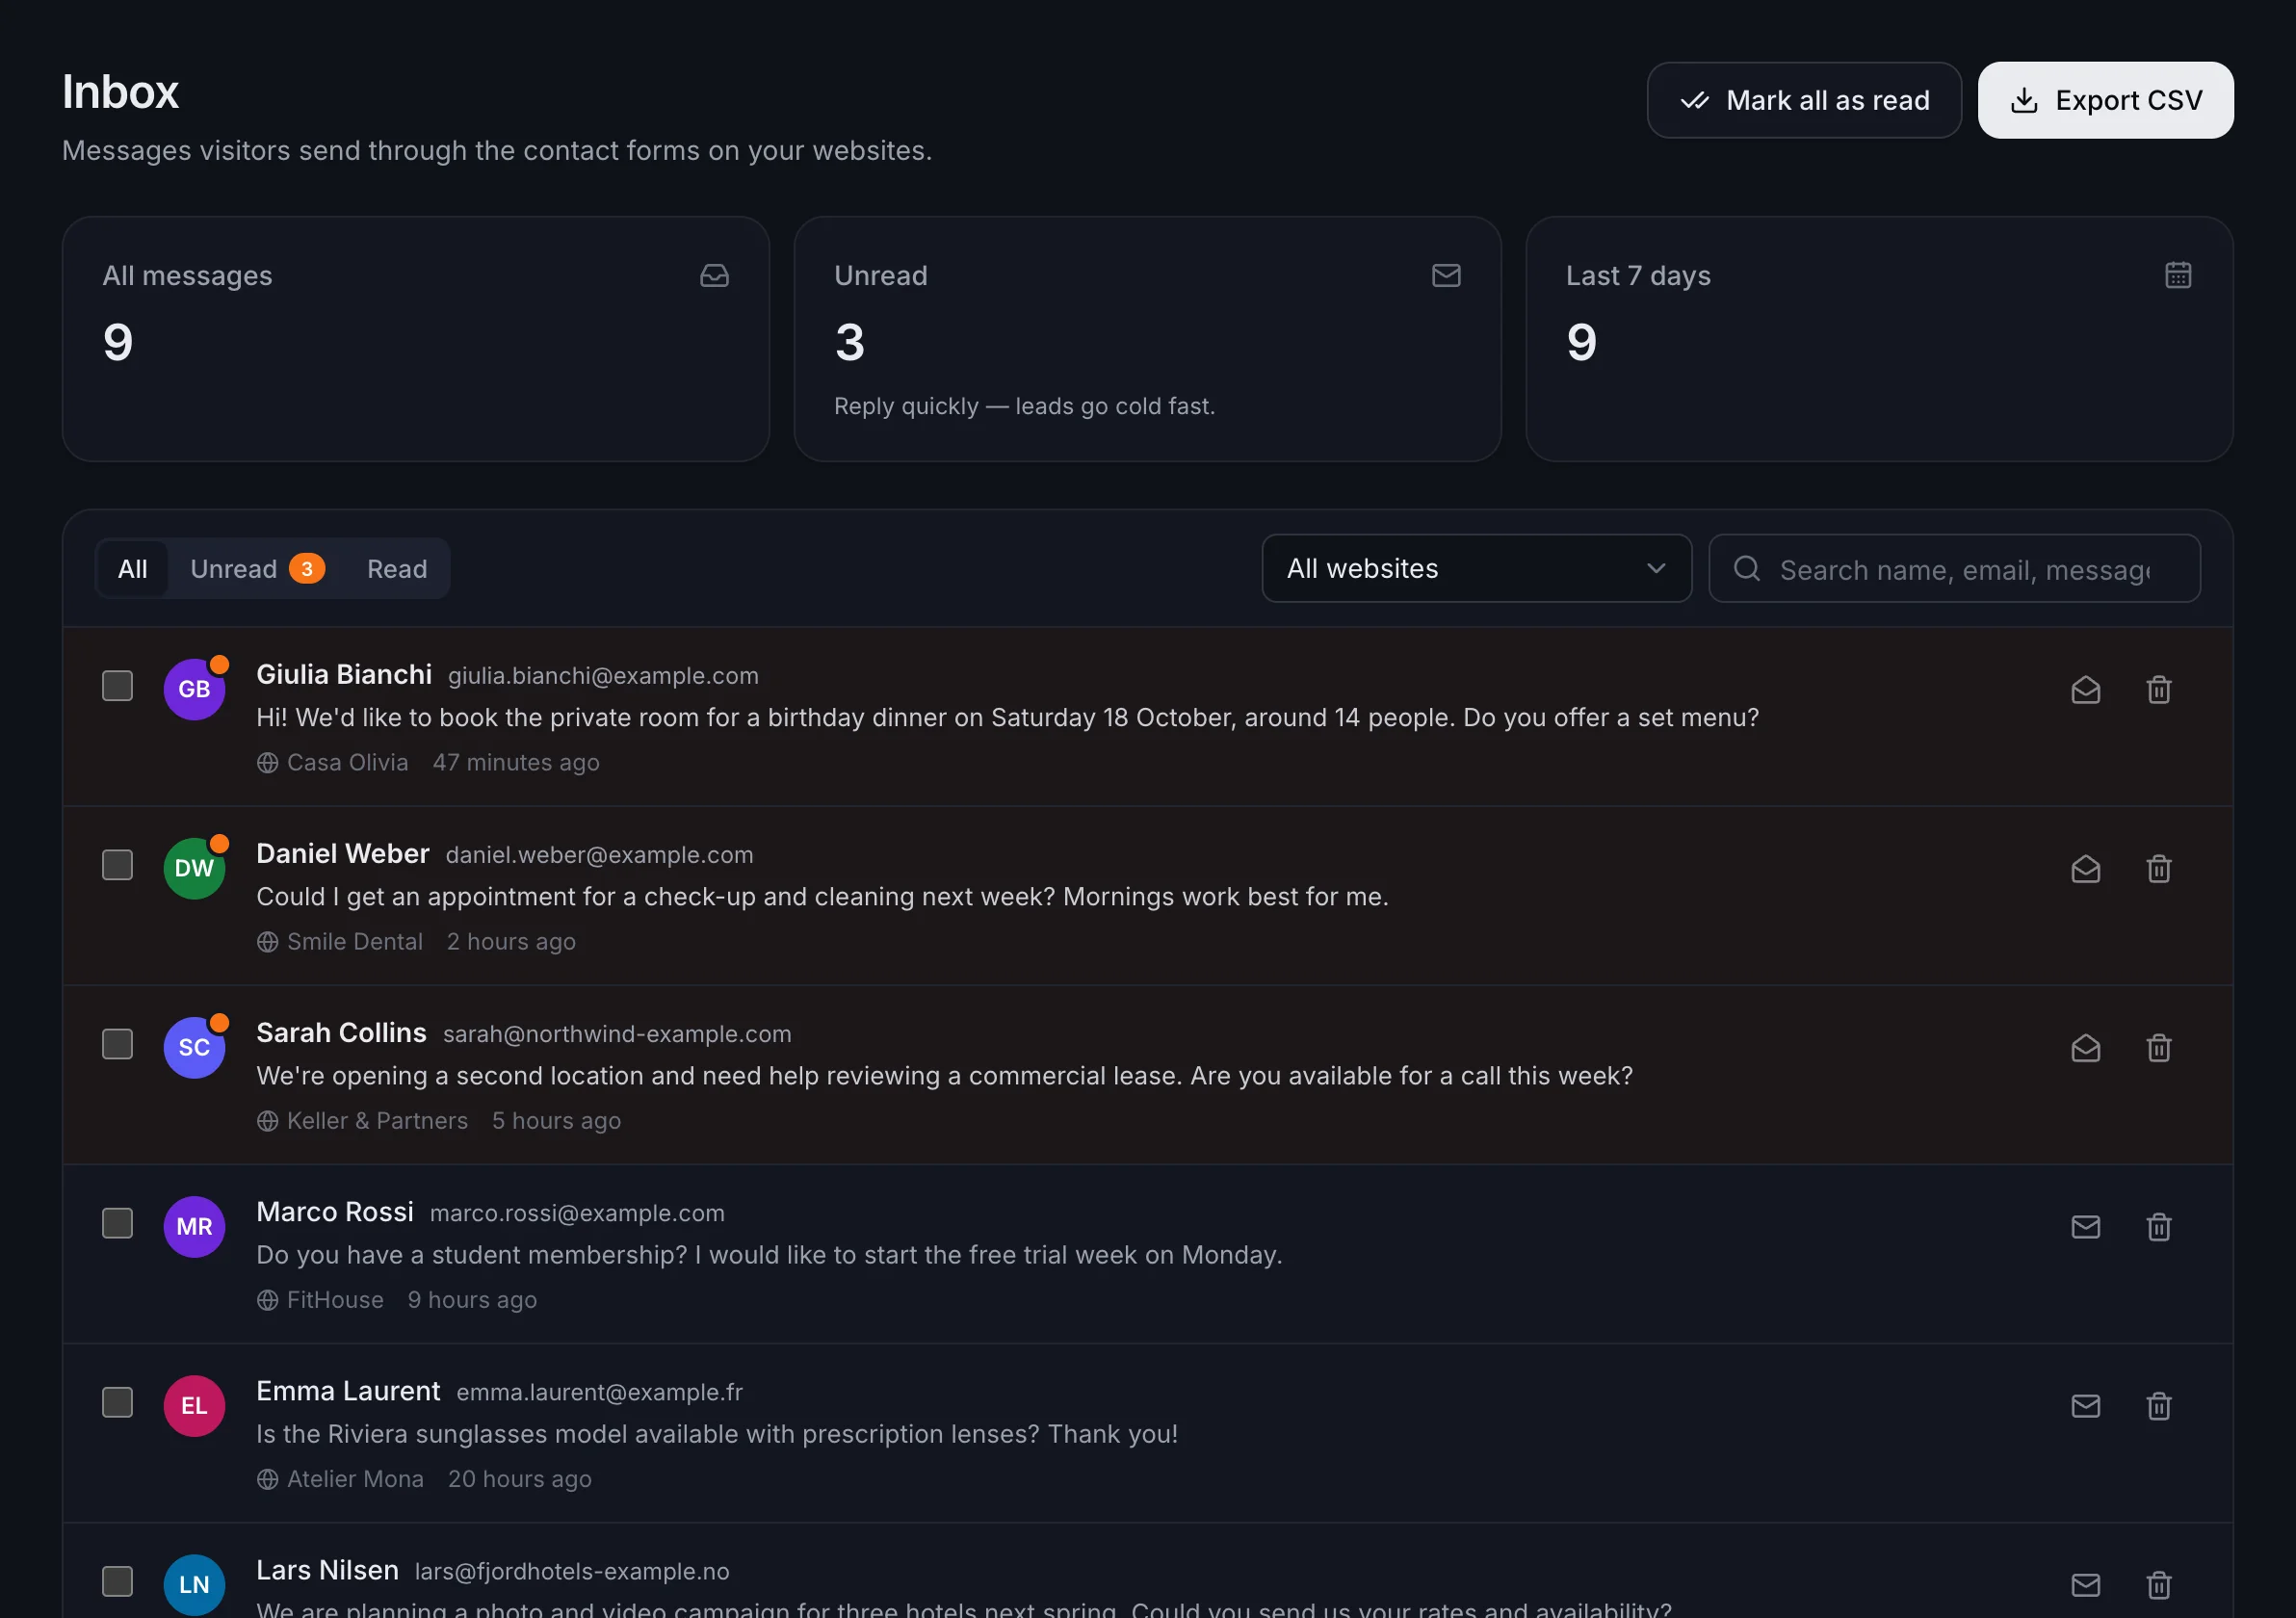
Task: Switch to the All tab
Action: coord(132,569)
